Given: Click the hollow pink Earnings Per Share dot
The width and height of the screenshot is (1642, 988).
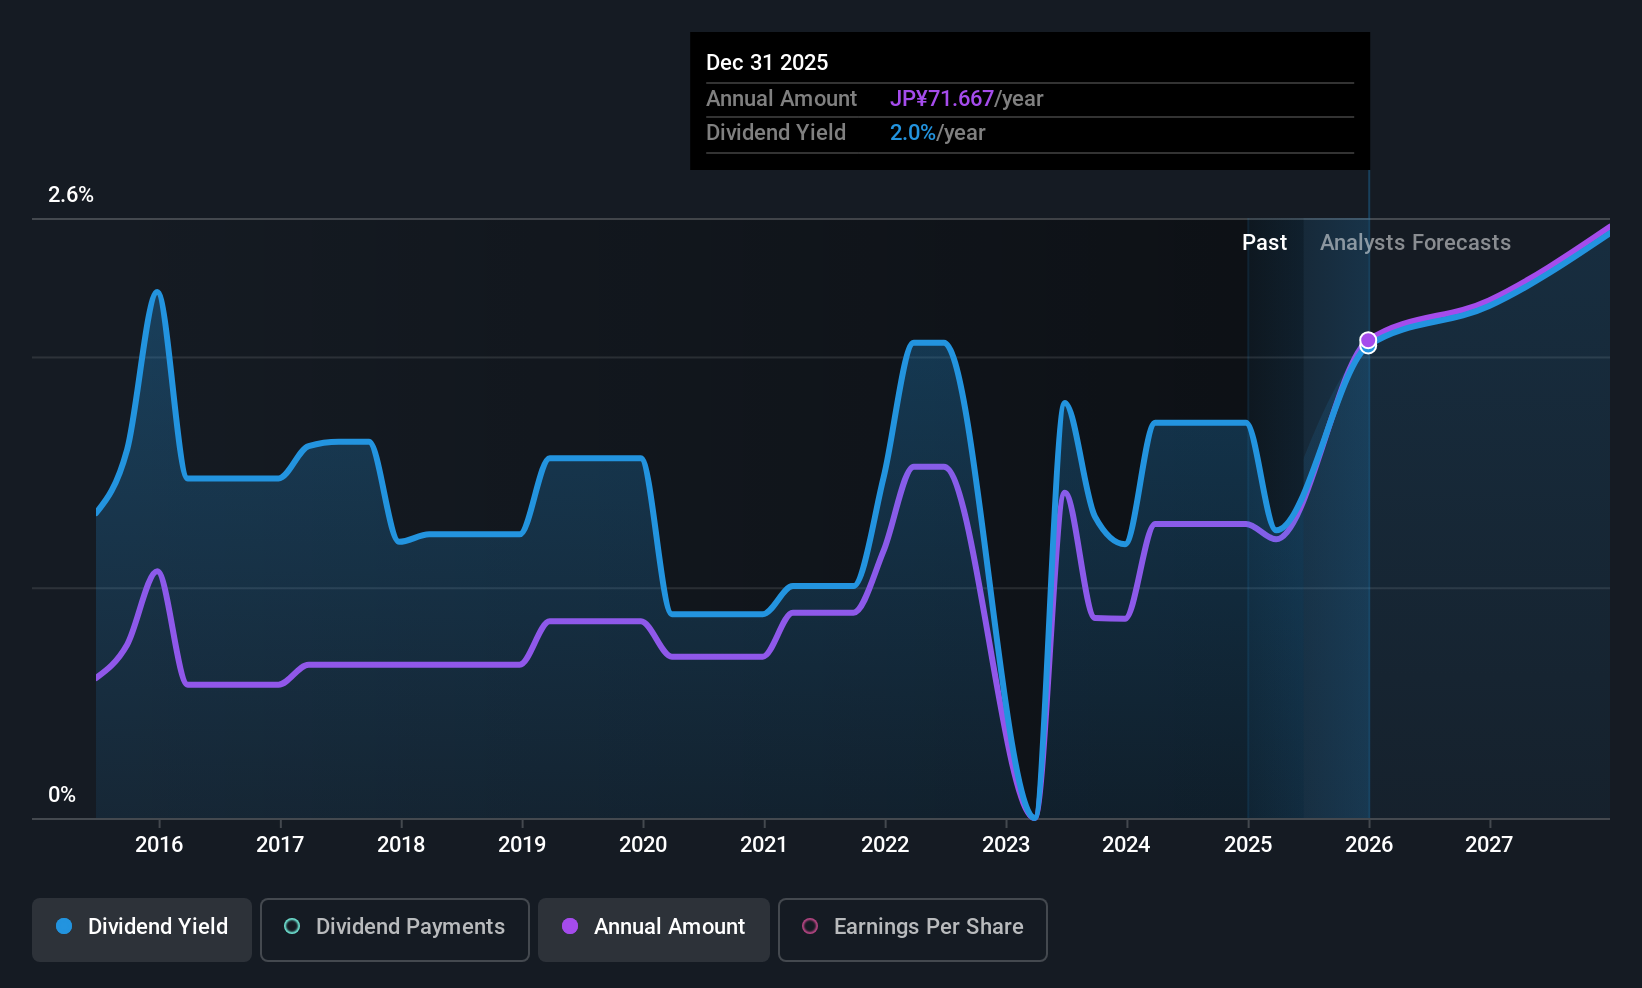Looking at the screenshot, I should tap(810, 926).
